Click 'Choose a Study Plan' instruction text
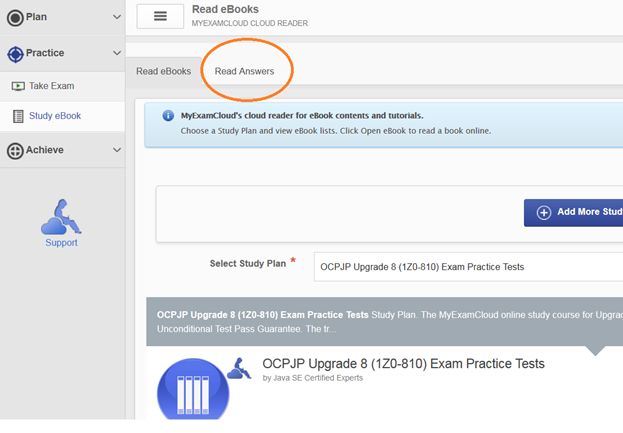This screenshot has width=623, height=433. coord(336,131)
